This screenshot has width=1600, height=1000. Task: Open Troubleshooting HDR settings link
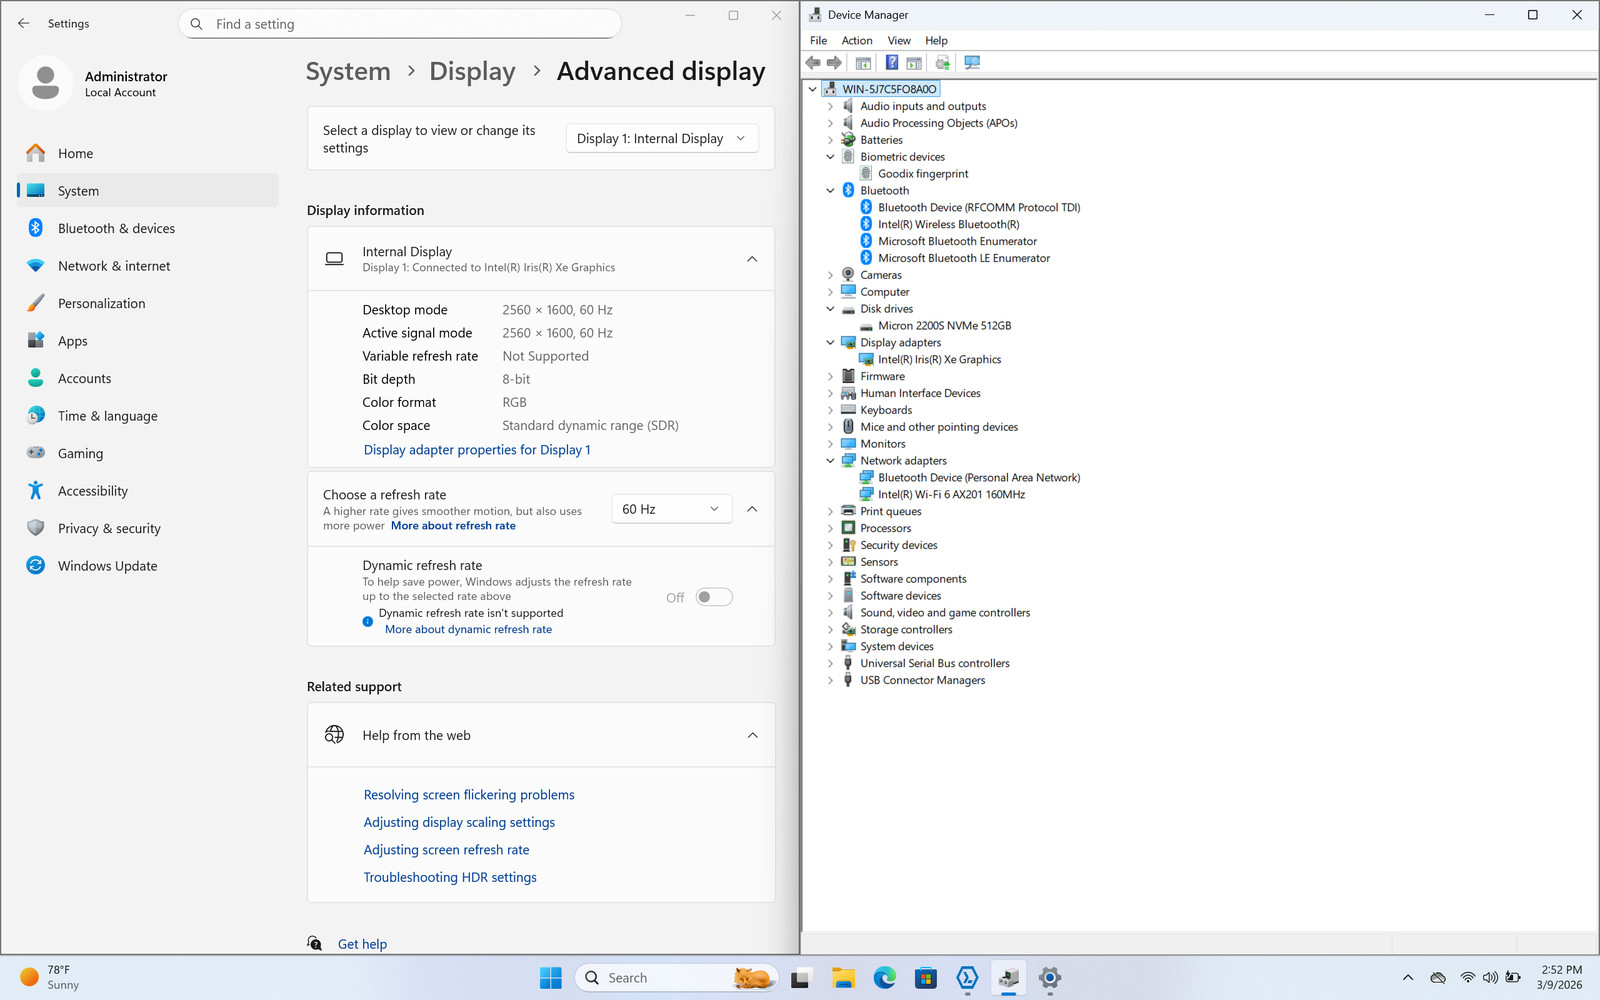450,878
